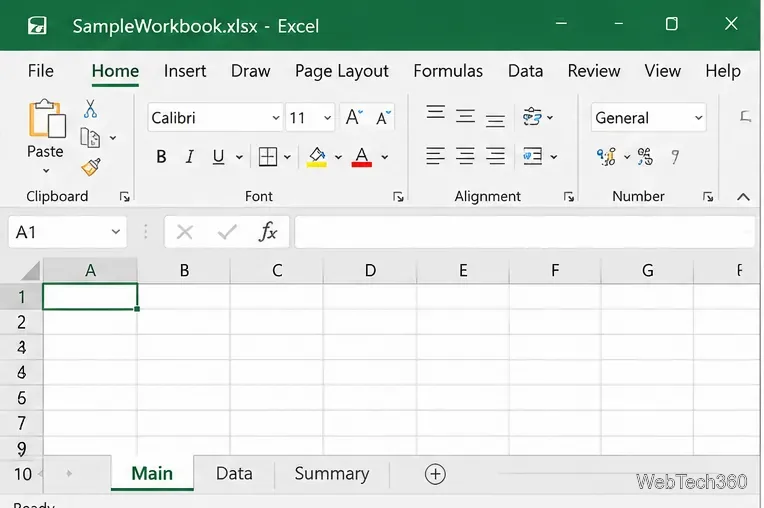Apply yellow fill color bucket
This screenshot has height=508, width=764.
pos(317,157)
